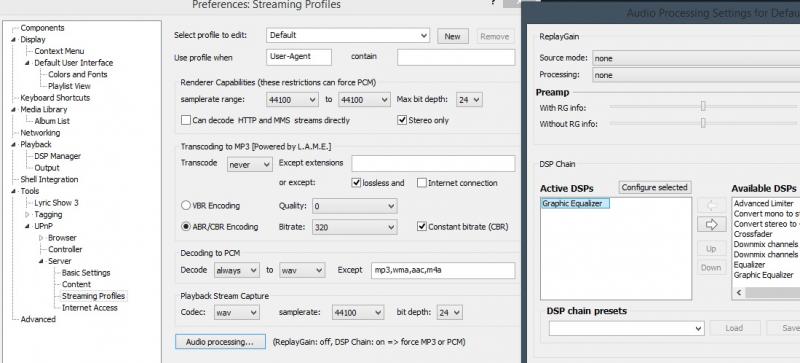This screenshot has width=800, height=363.
Task: Click the Audio processing... button
Action: point(220,342)
